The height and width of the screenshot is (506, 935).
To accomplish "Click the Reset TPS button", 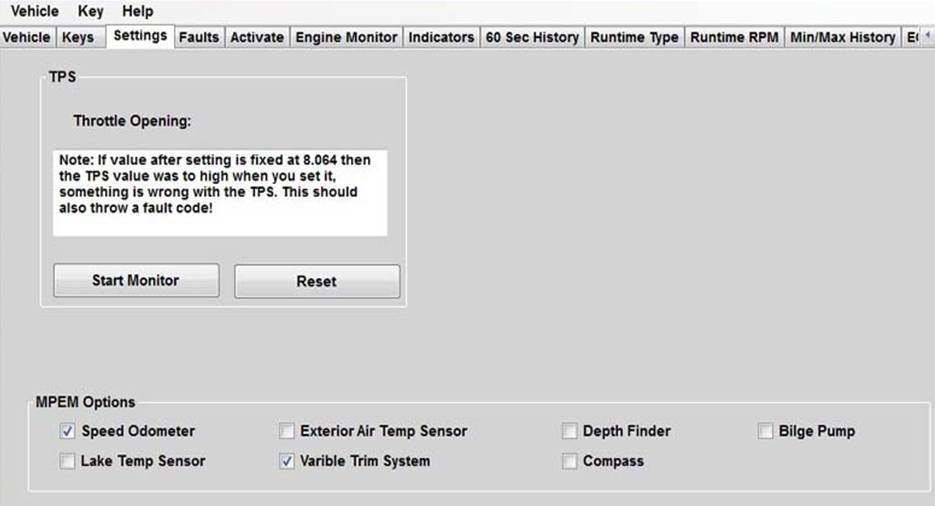I will click(317, 281).
